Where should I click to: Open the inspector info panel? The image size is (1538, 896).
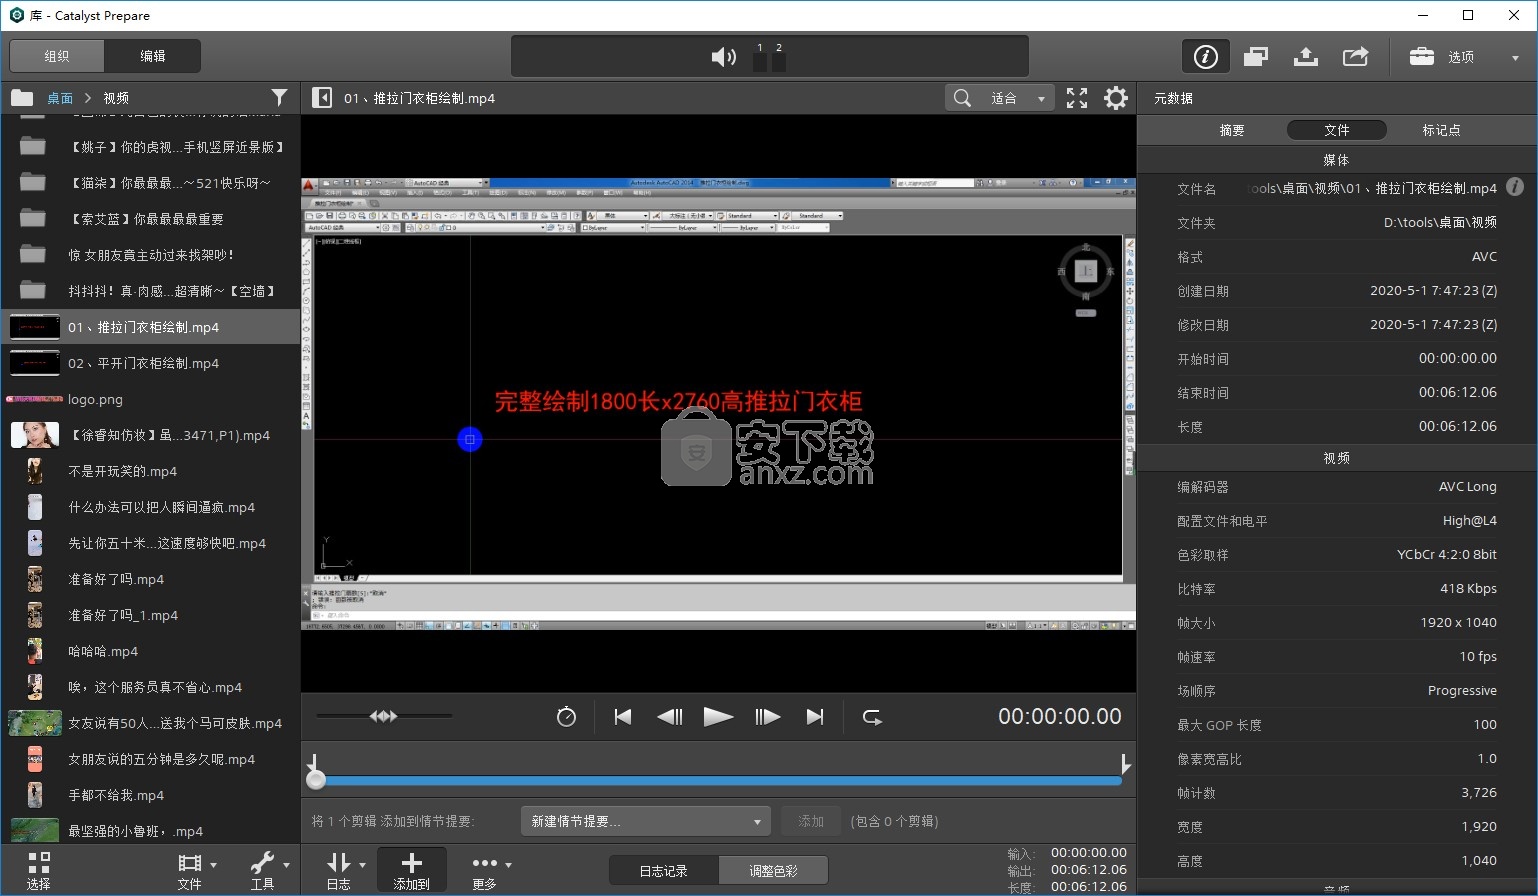(1205, 57)
